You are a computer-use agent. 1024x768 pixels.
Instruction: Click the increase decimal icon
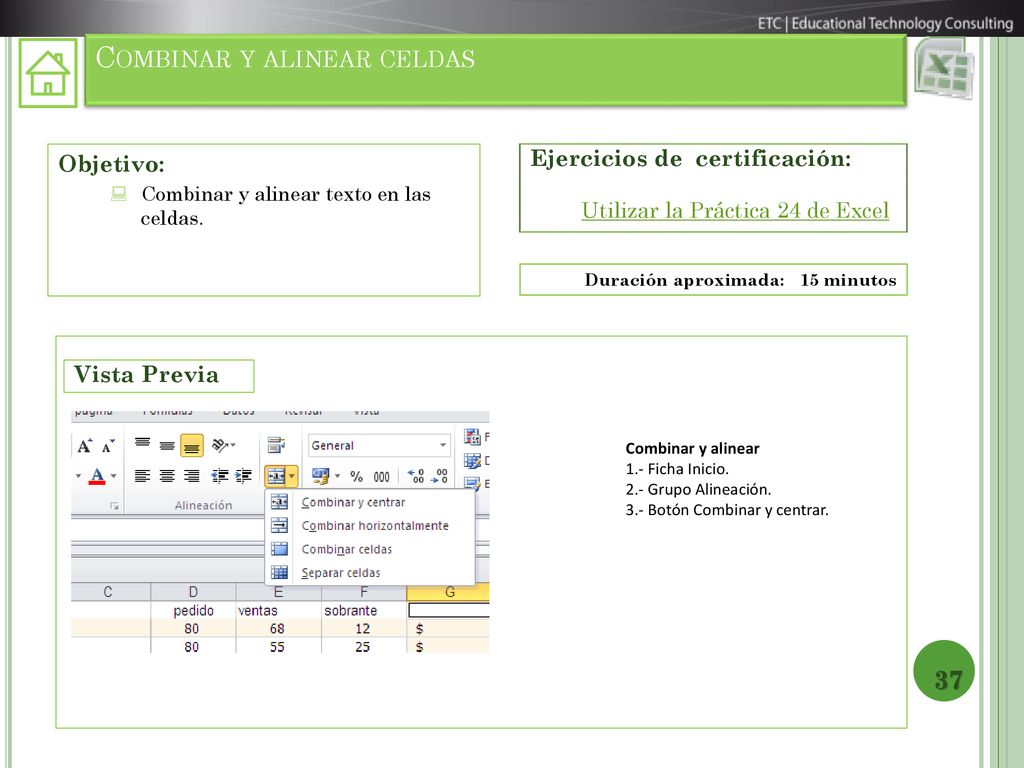point(416,477)
